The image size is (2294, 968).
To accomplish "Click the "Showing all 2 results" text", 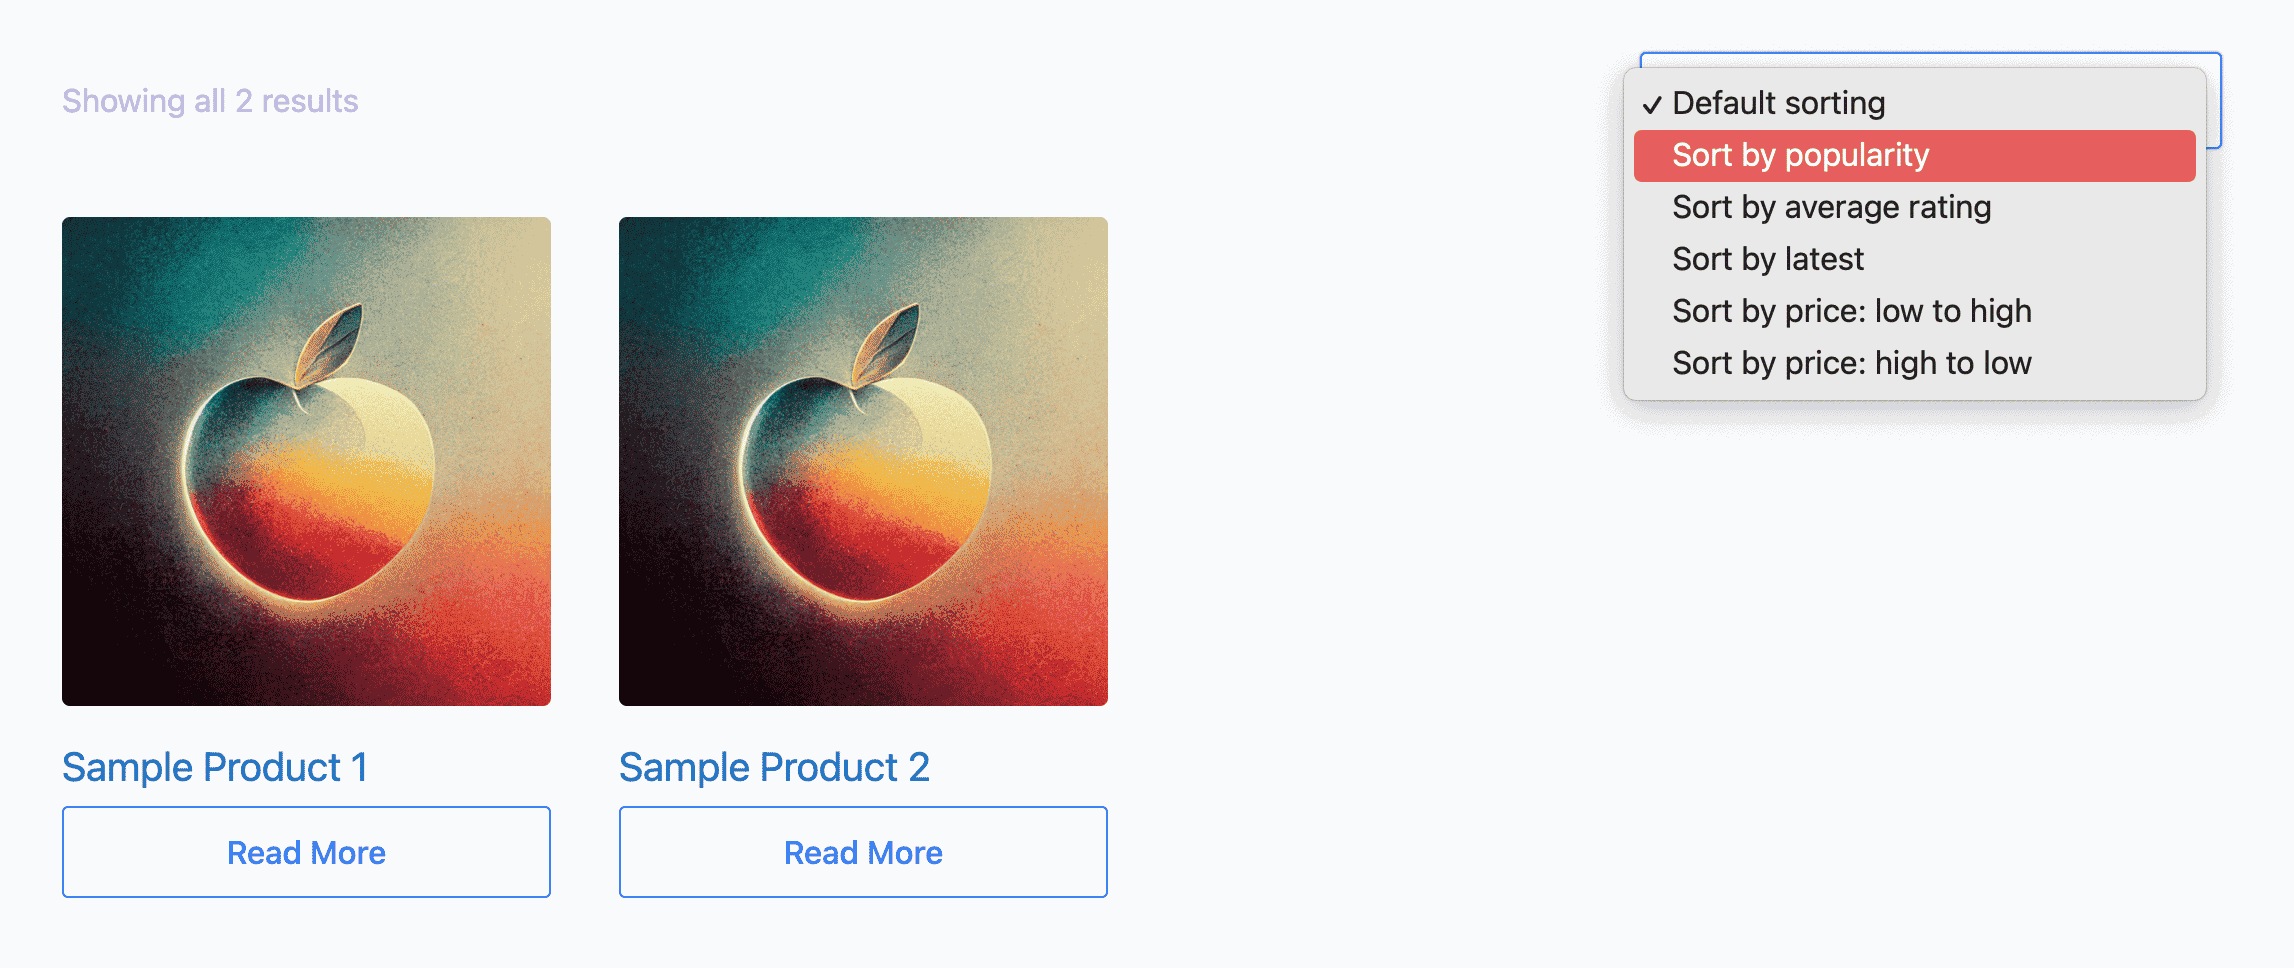I will (x=210, y=101).
